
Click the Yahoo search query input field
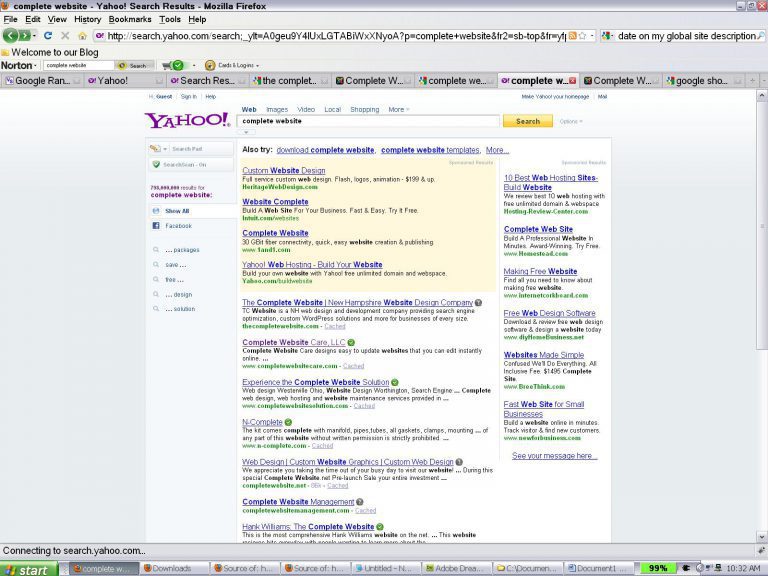tap(368, 121)
